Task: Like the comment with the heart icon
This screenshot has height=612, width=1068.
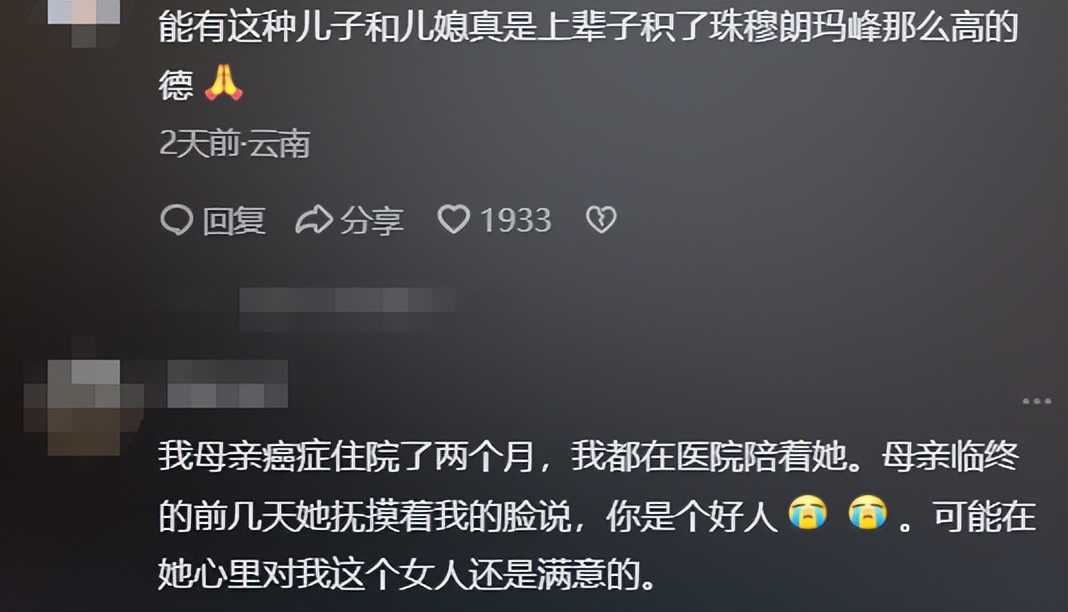Action: pos(454,219)
